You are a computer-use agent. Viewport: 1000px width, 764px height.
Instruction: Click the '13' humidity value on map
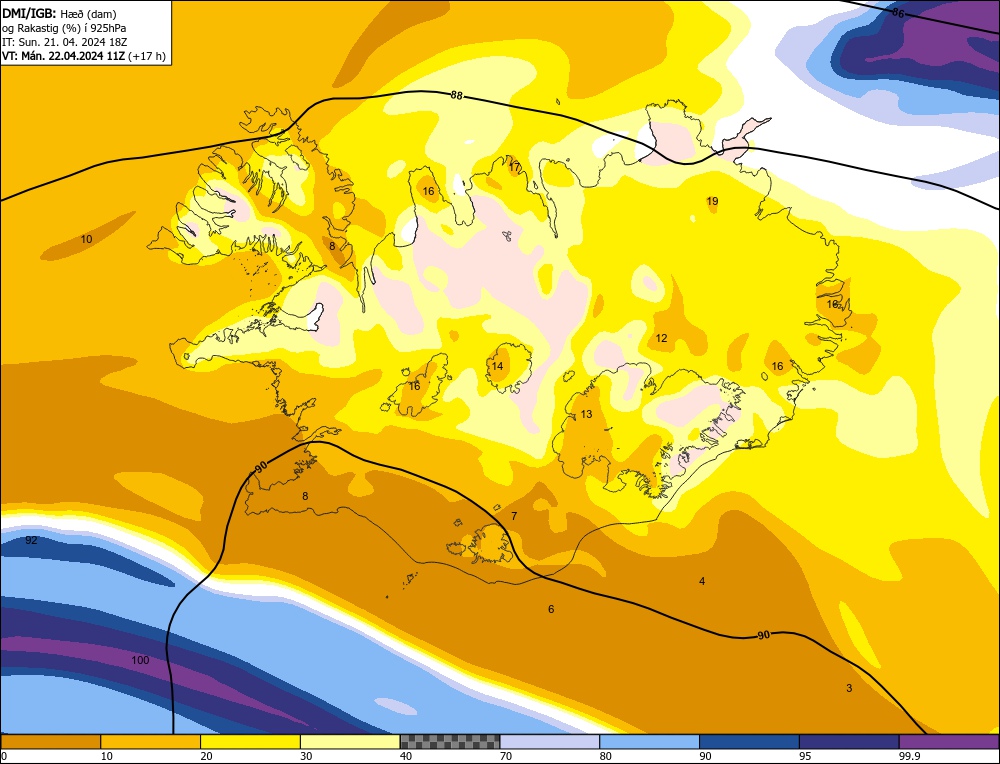click(x=586, y=415)
